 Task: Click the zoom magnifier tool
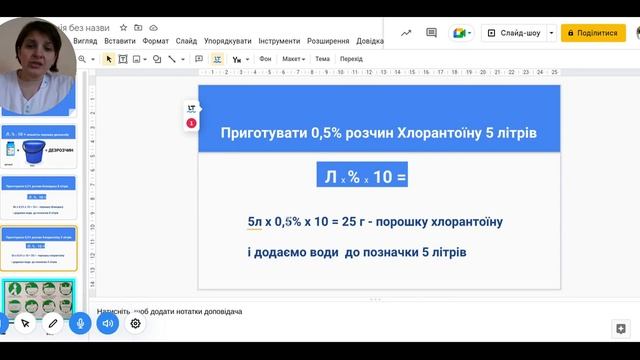[x=82, y=59]
